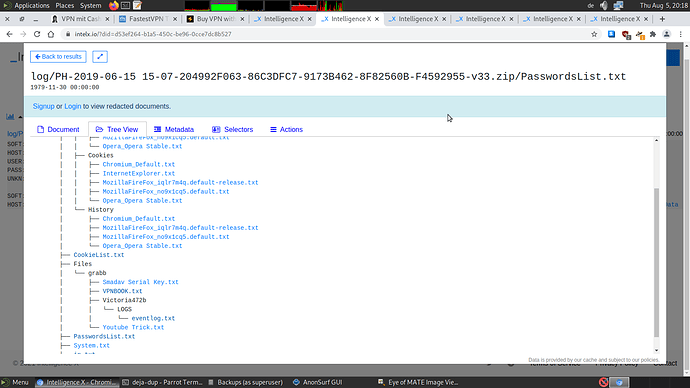The width and height of the screenshot is (690, 388).
Task: Close the FastestVPN browser tab
Action: (175, 19)
